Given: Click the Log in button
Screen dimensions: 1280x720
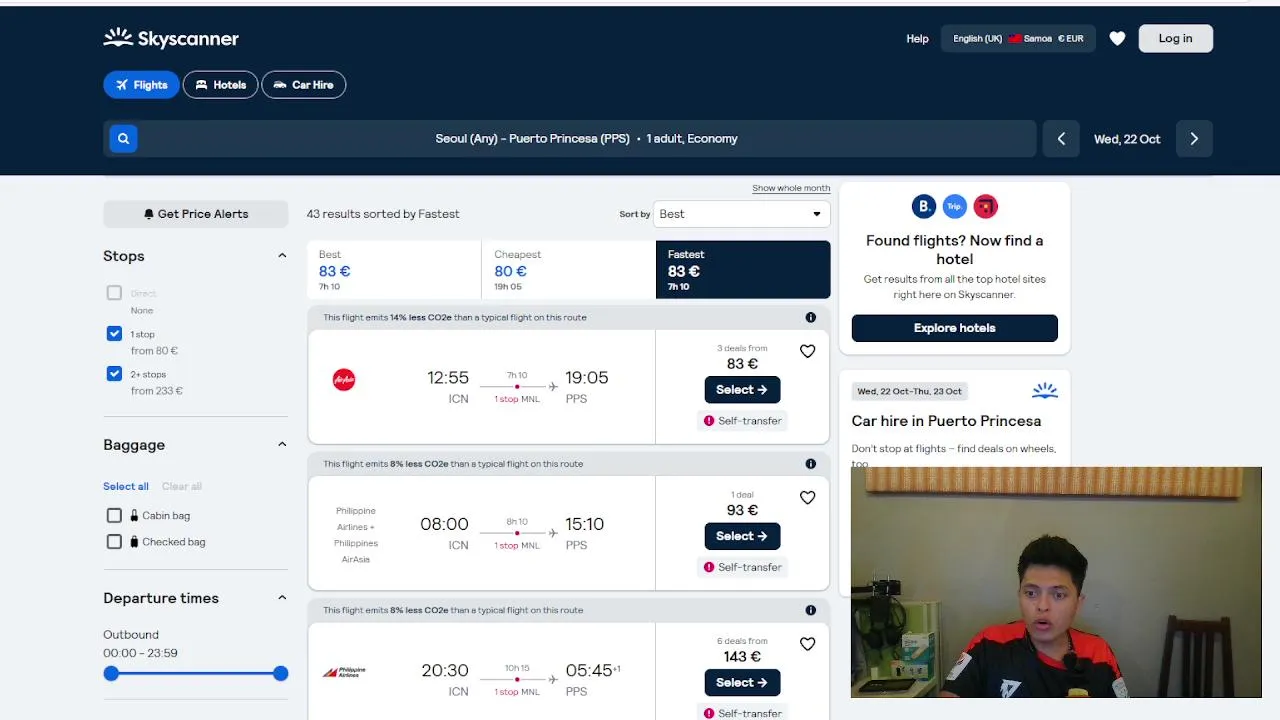Looking at the screenshot, I should (1175, 38).
